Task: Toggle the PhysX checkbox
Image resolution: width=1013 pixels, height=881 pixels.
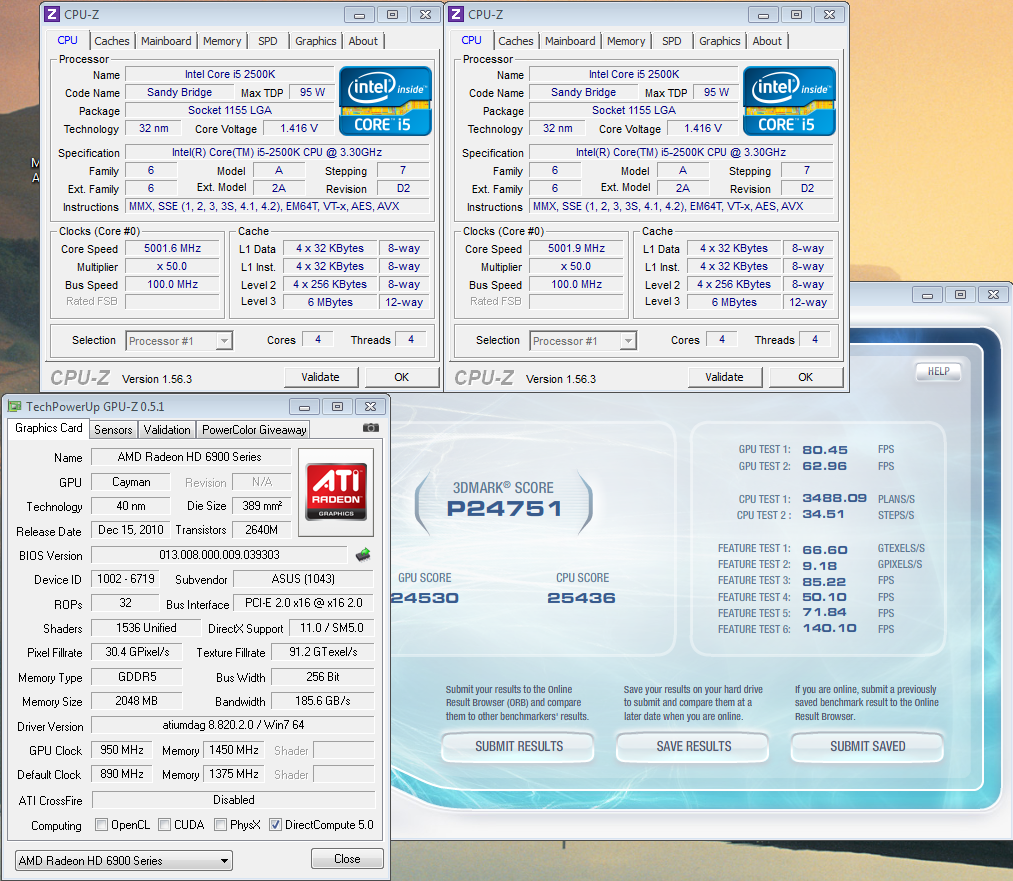Action: (x=220, y=824)
